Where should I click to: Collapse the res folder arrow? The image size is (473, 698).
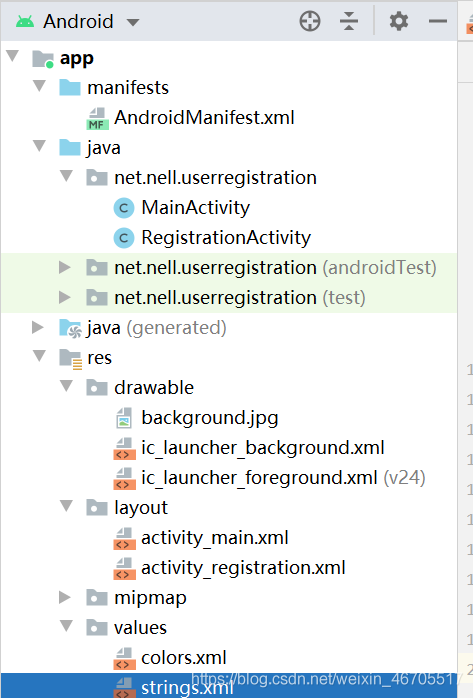pos(40,356)
